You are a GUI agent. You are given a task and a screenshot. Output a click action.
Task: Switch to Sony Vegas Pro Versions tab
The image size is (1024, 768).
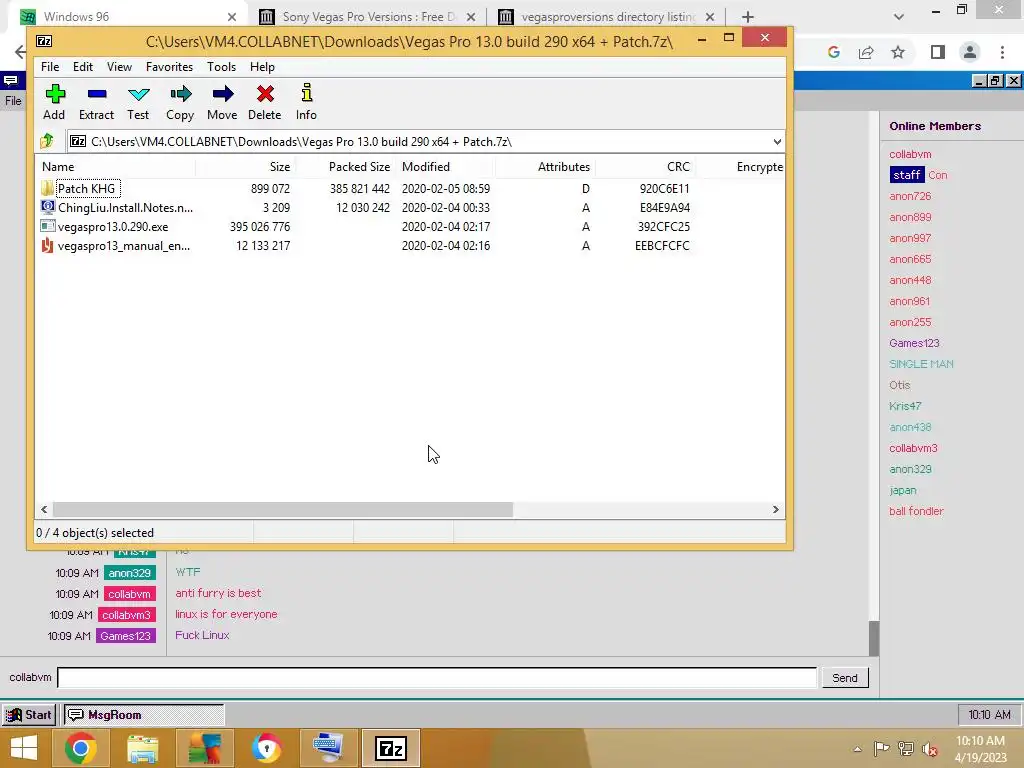click(x=368, y=17)
